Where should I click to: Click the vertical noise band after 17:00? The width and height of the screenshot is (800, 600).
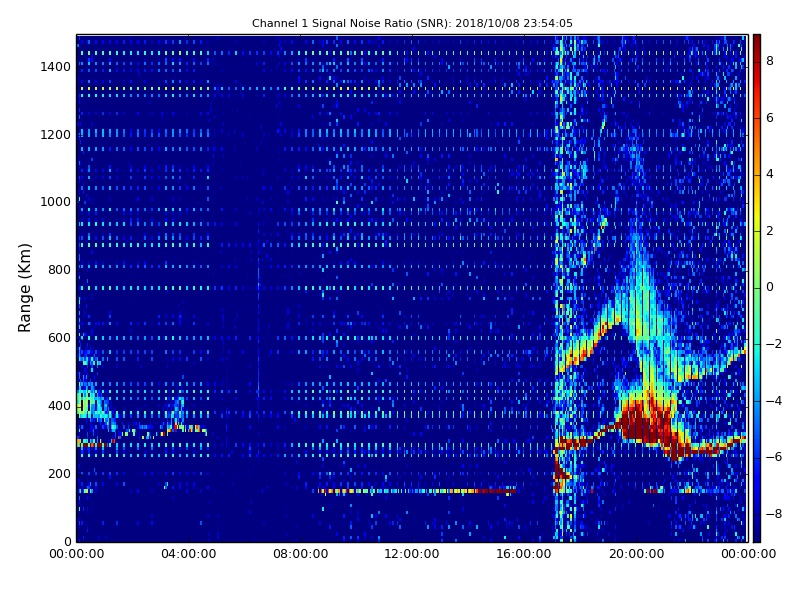(565, 288)
